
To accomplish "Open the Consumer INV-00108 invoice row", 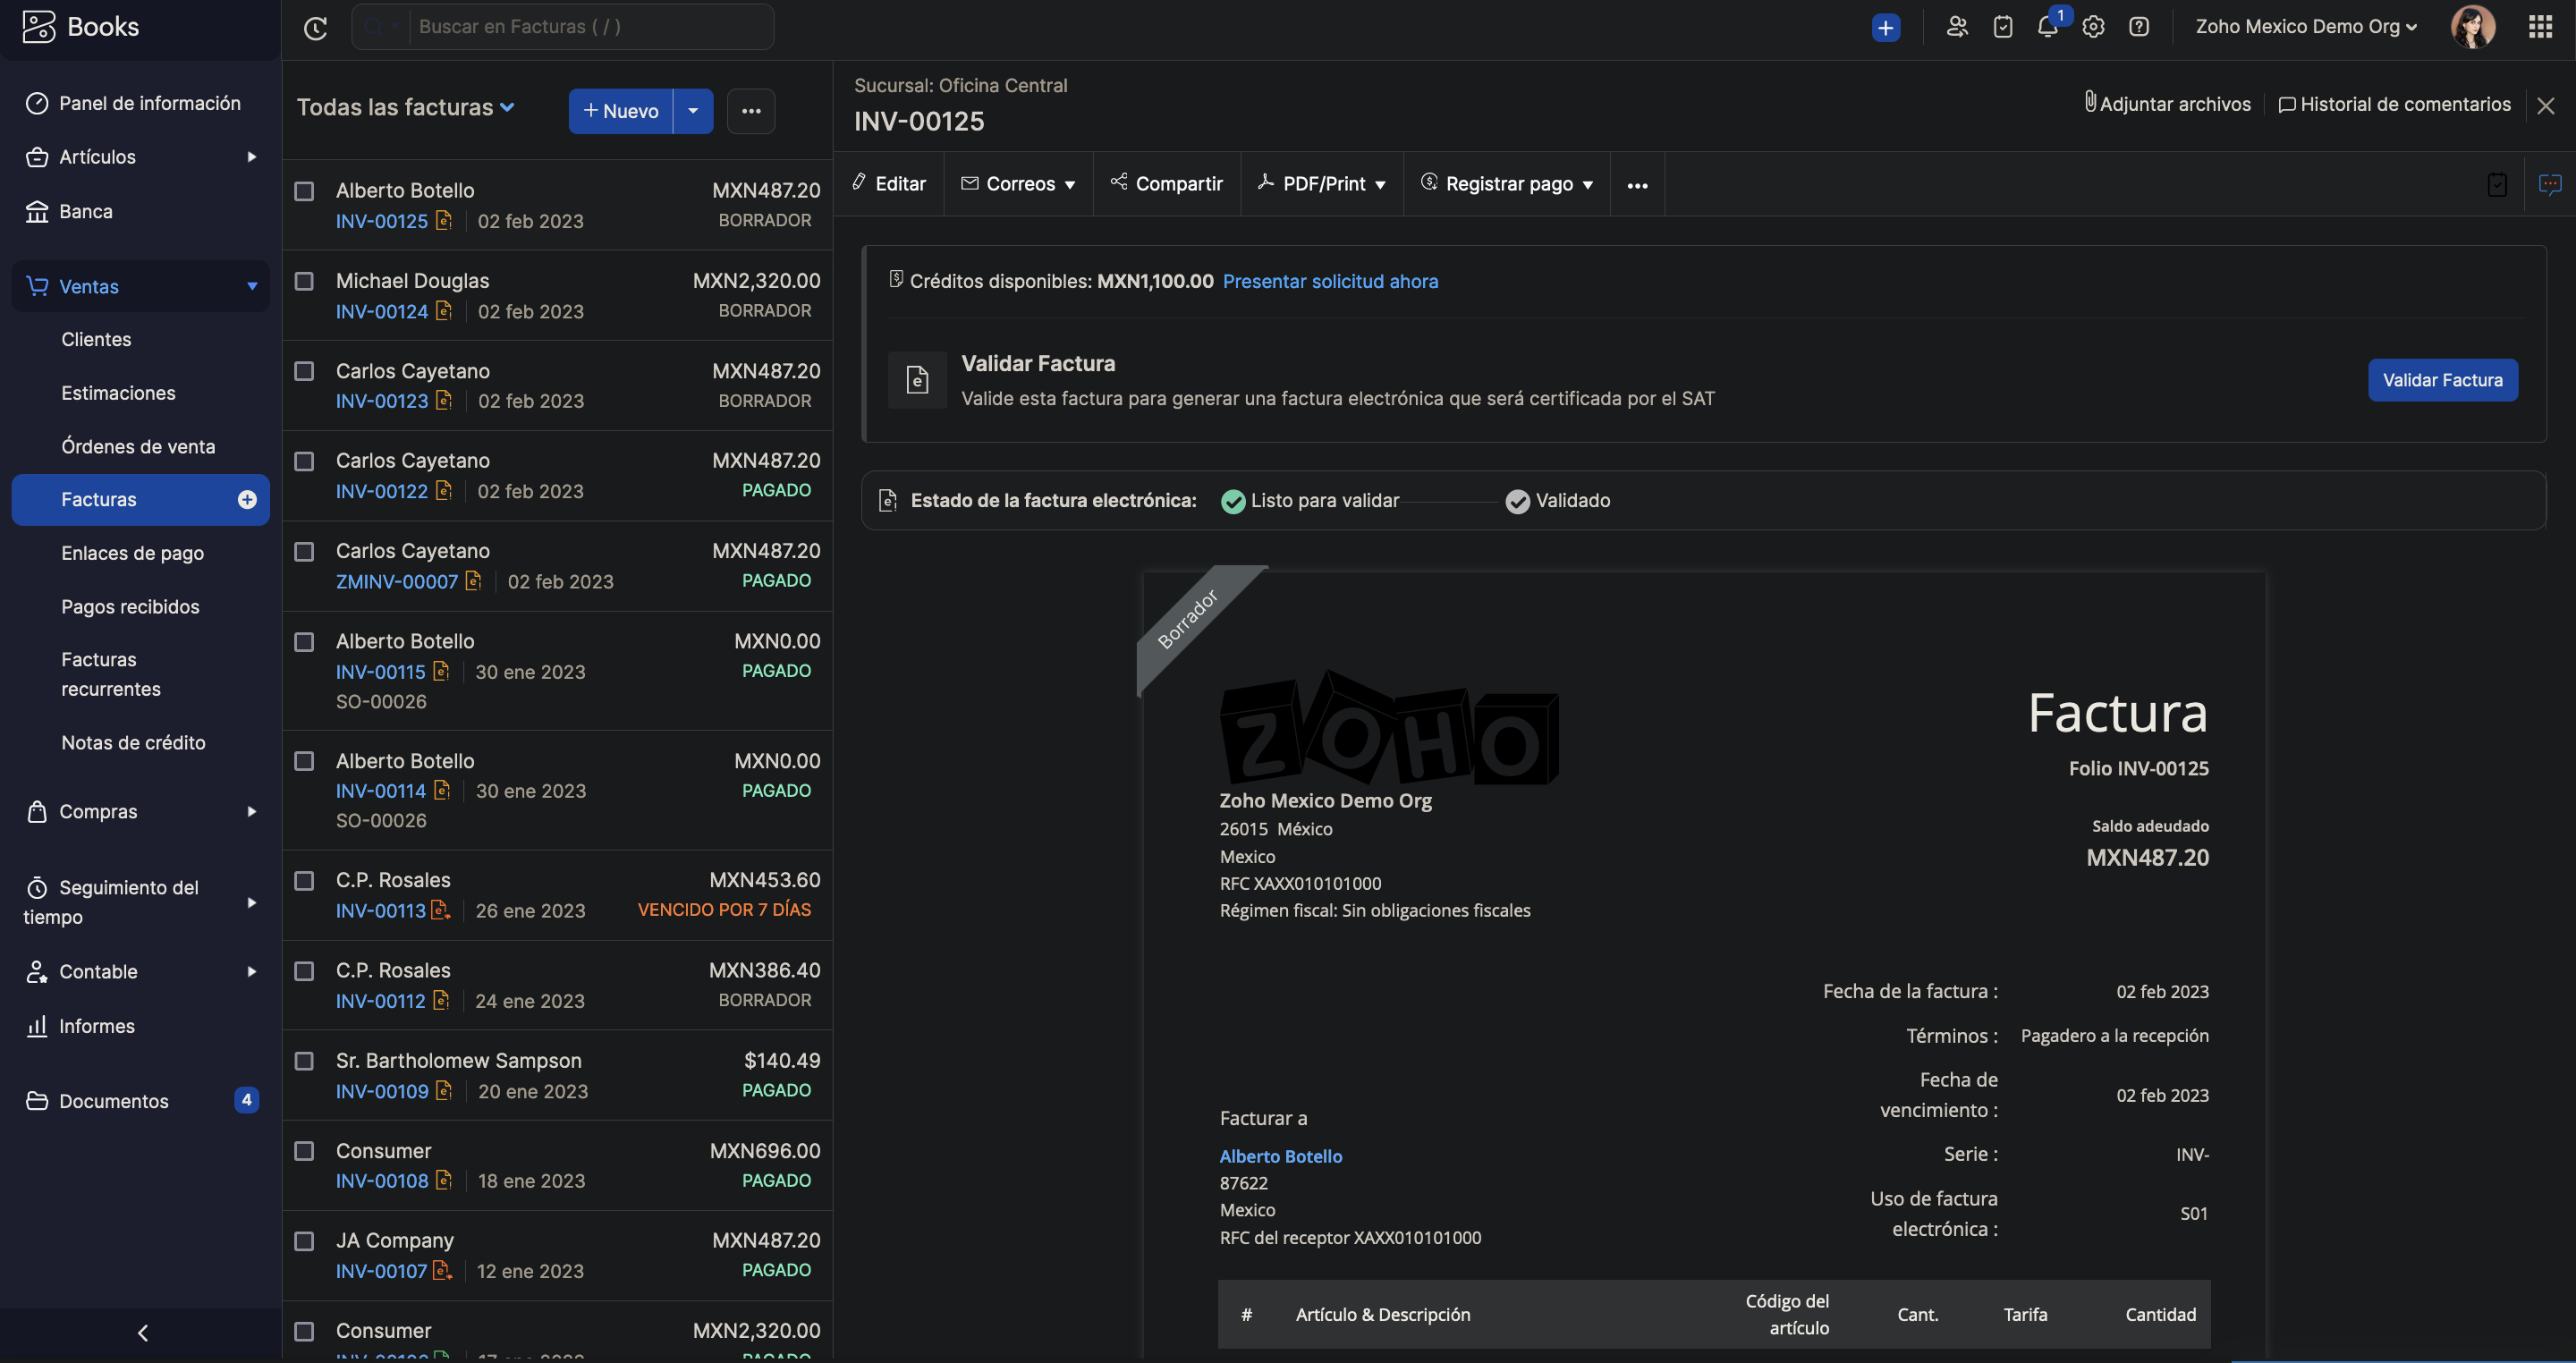I will (557, 1165).
